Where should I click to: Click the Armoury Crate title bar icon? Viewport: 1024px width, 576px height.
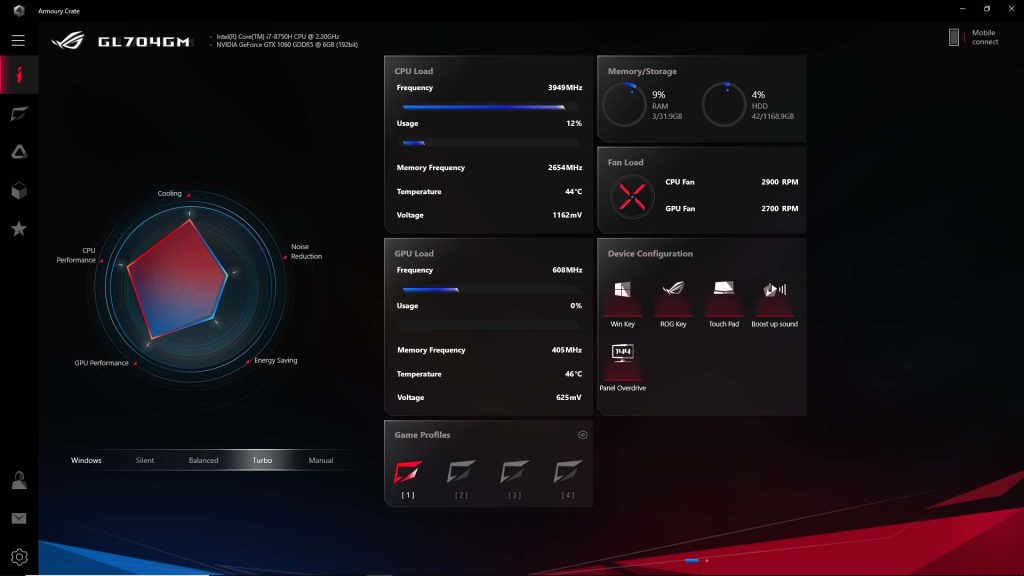(x=19, y=10)
